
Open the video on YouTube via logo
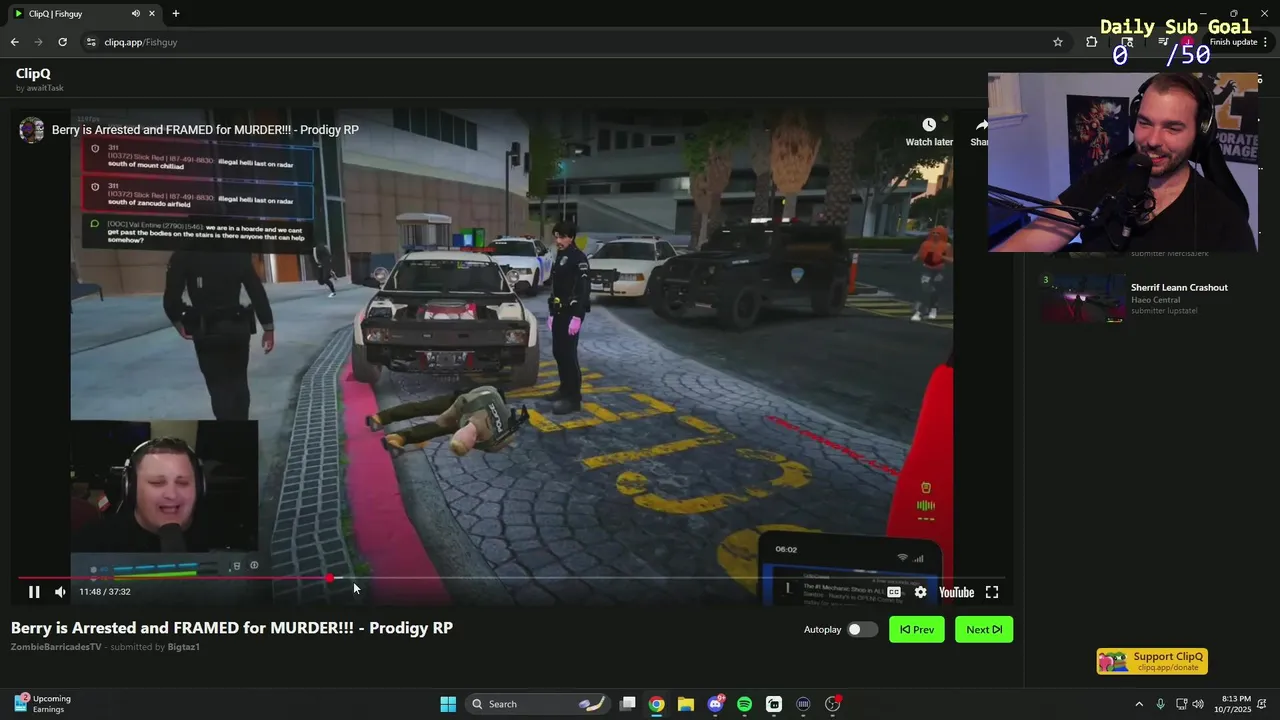click(956, 592)
